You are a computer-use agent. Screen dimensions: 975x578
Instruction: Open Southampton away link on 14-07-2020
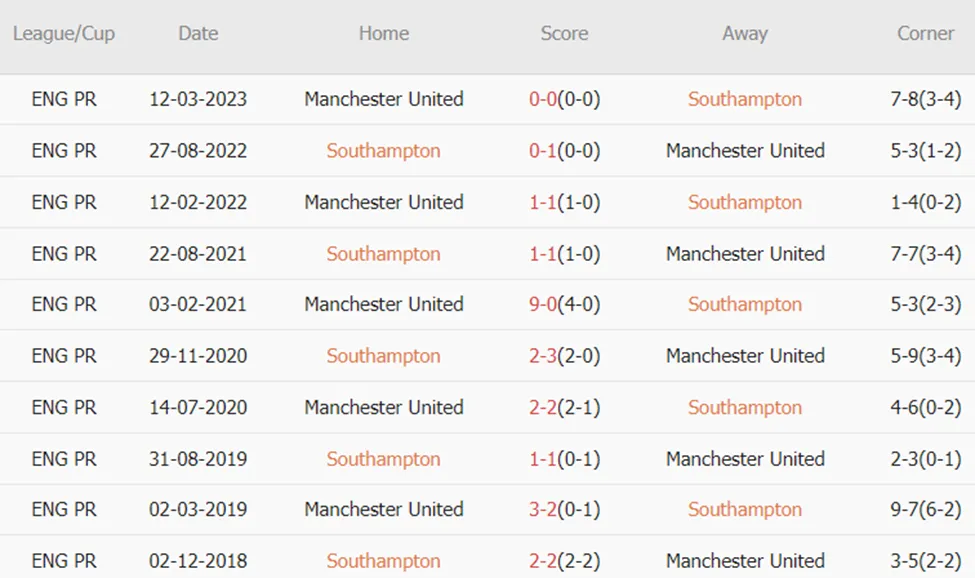(745, 408)
